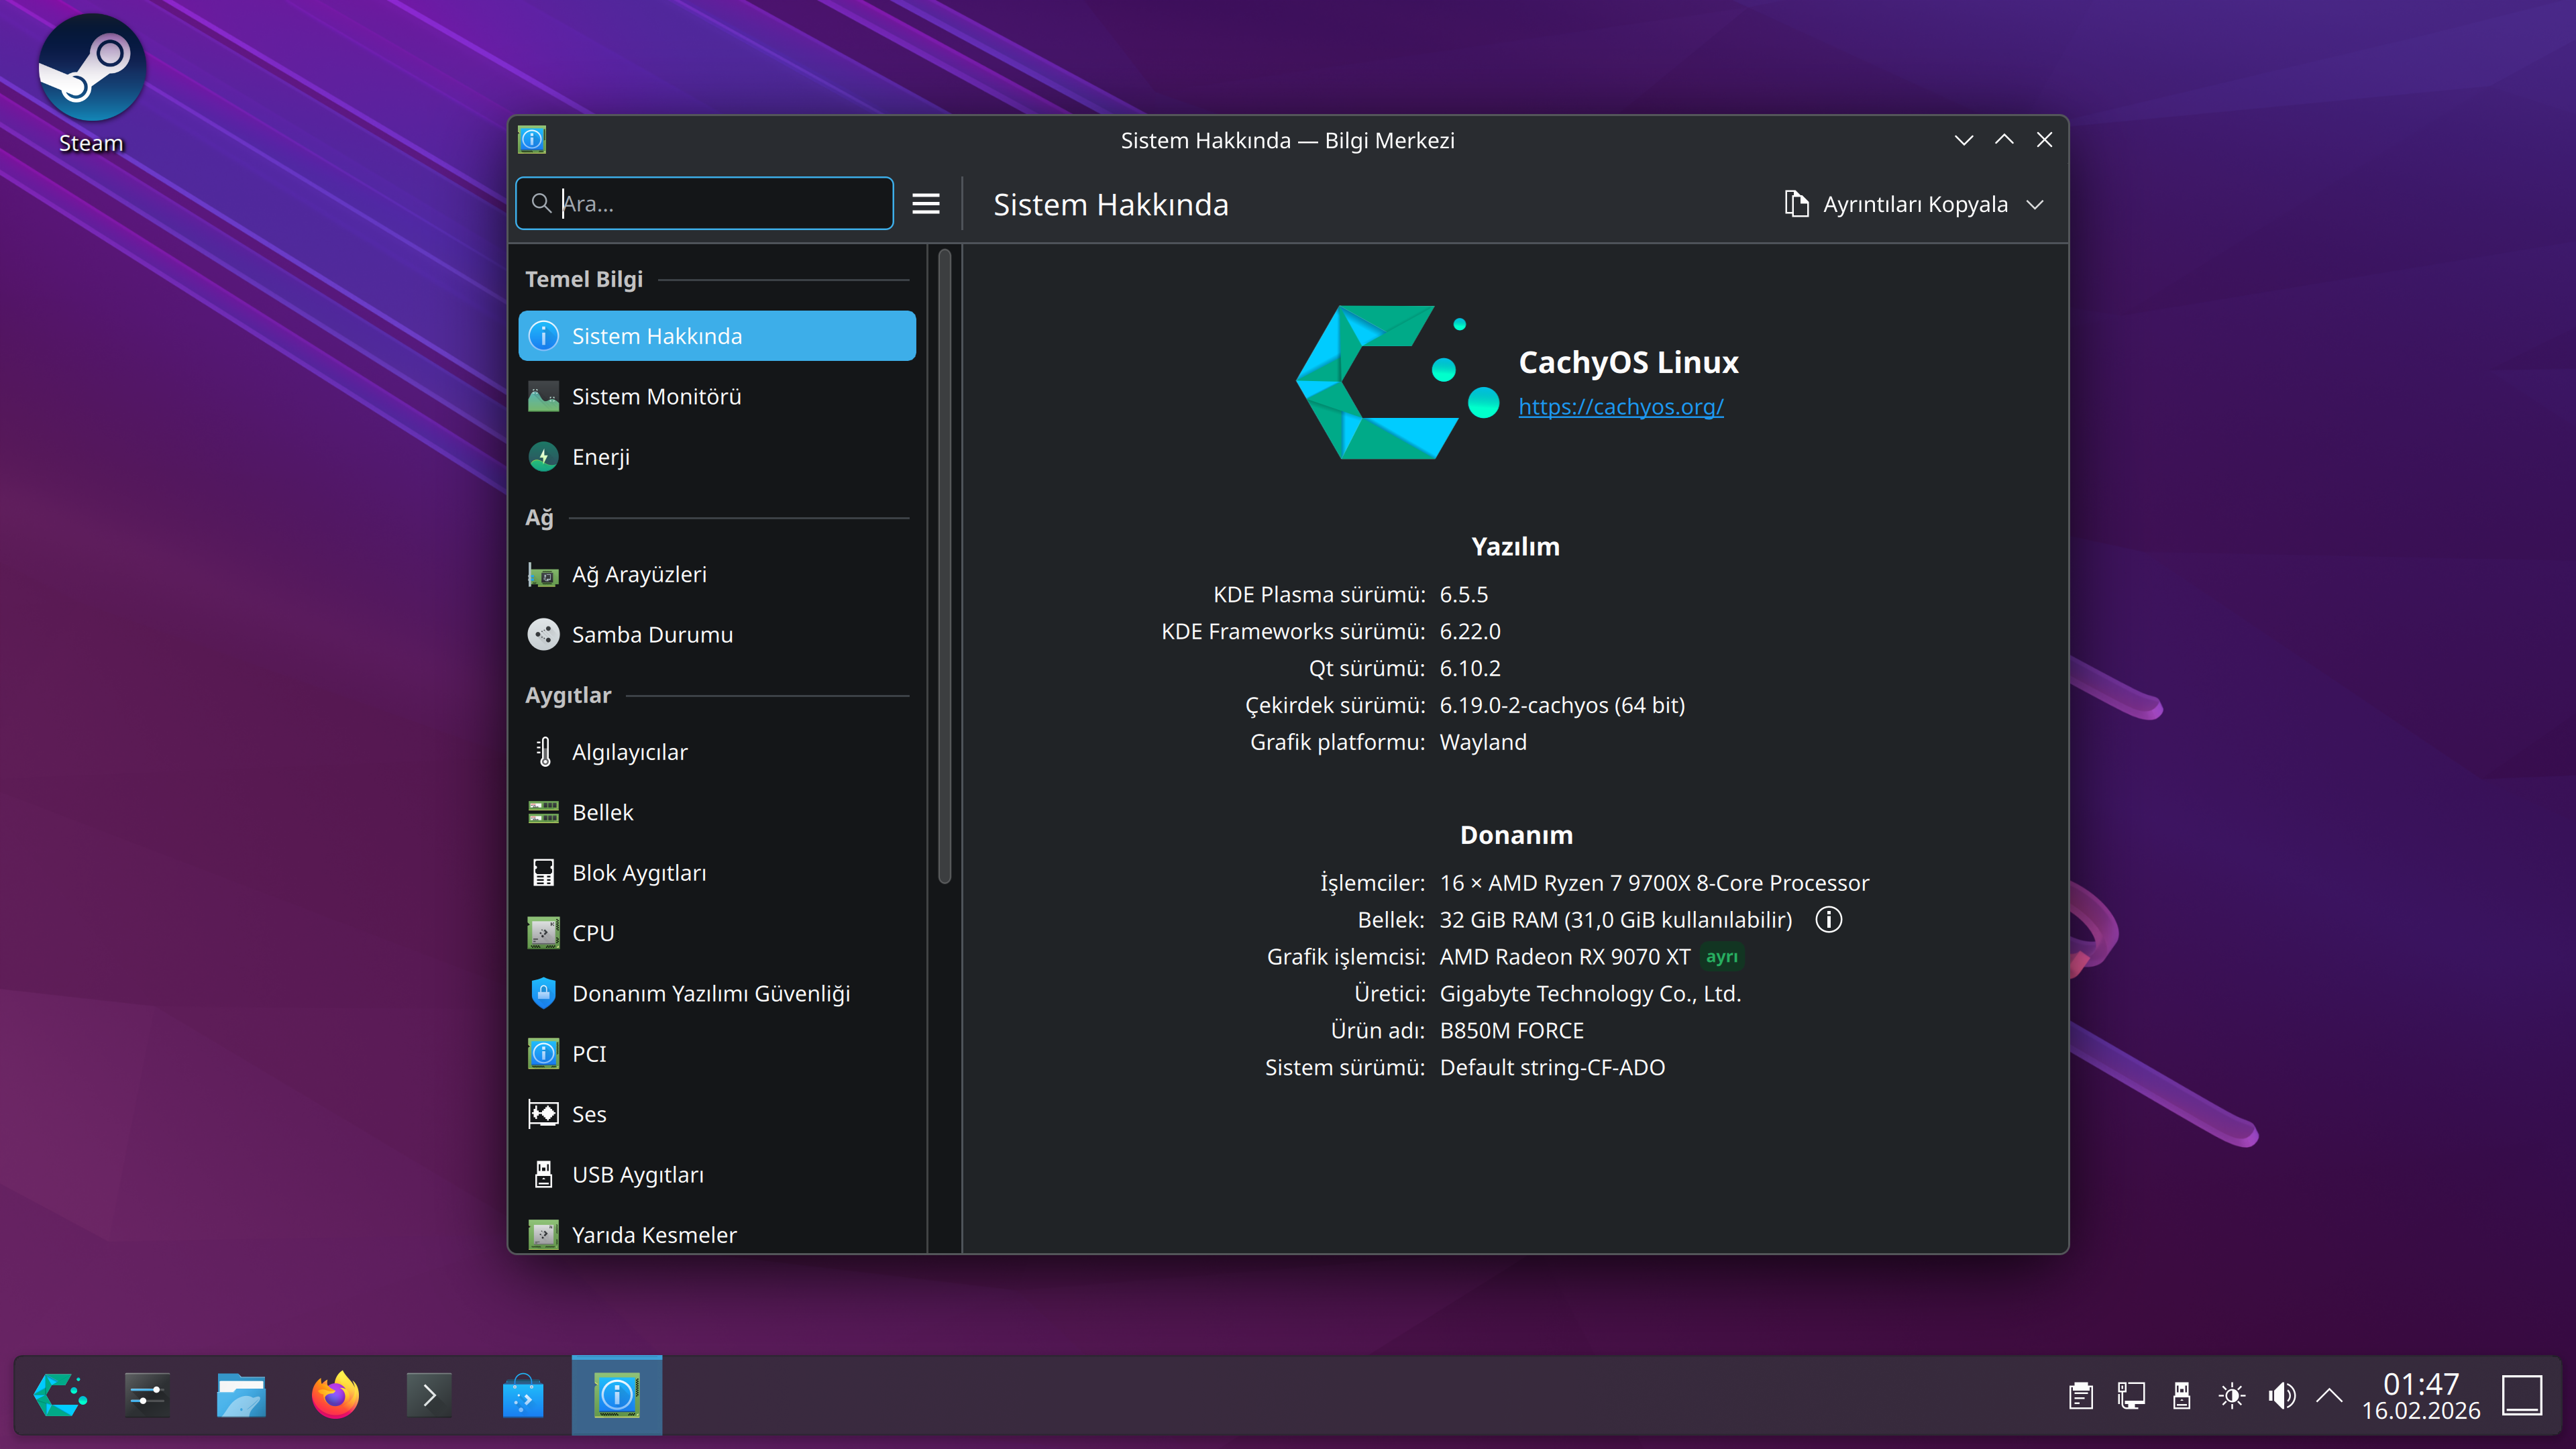Open the removable devices tray icon
This screenshot has width=2576, height=1449.
(2181, 1396)
